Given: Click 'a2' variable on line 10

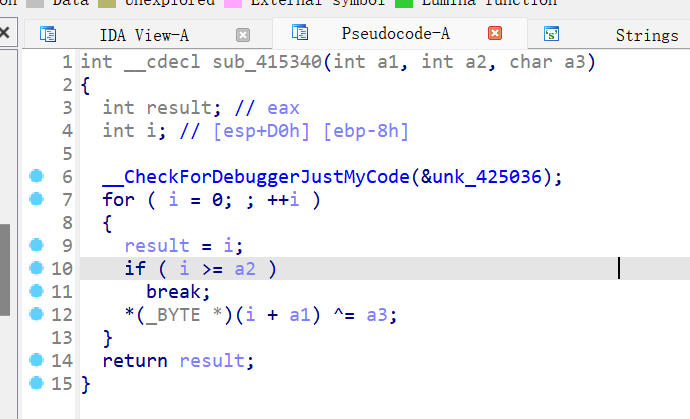Looking at the screenshot, I should [245, 269].
